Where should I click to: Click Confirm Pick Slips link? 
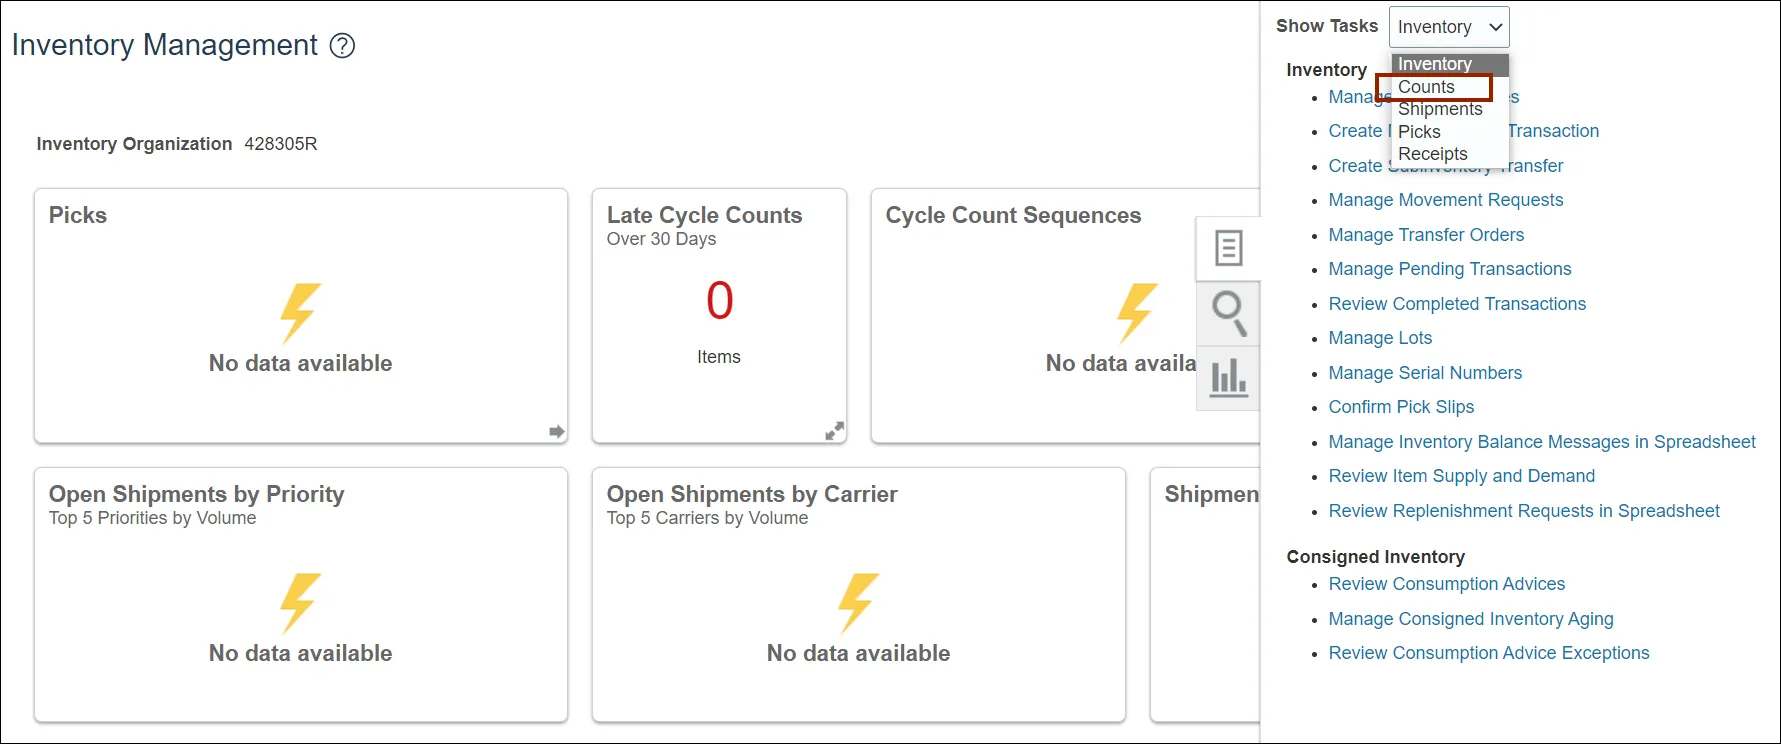[1401, 407]
